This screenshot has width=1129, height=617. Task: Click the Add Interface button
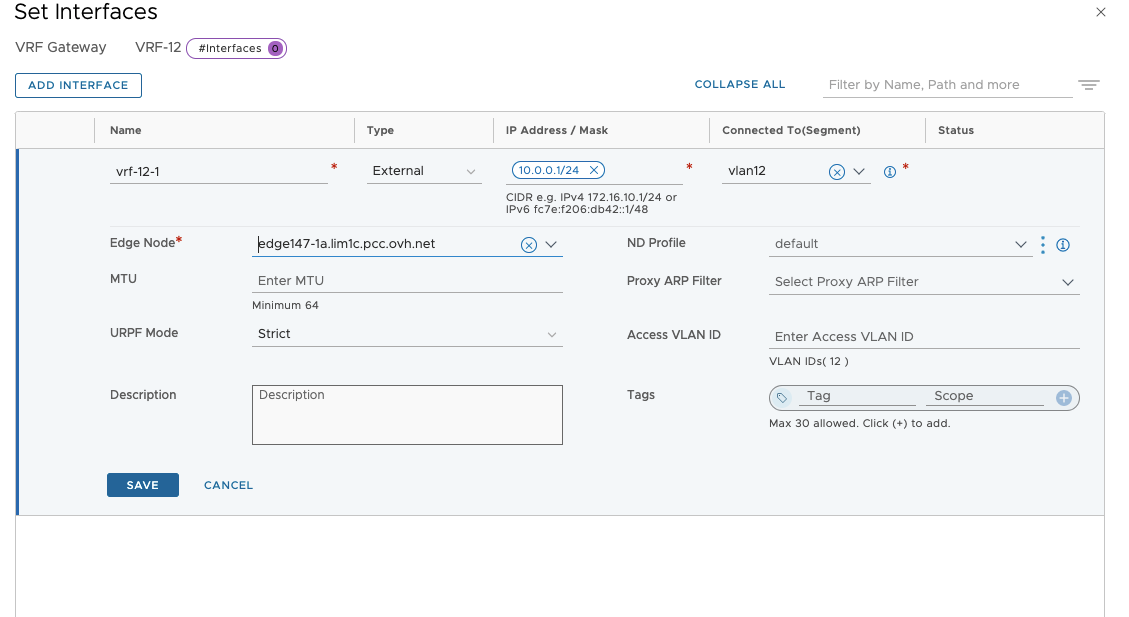click(78, 85)
